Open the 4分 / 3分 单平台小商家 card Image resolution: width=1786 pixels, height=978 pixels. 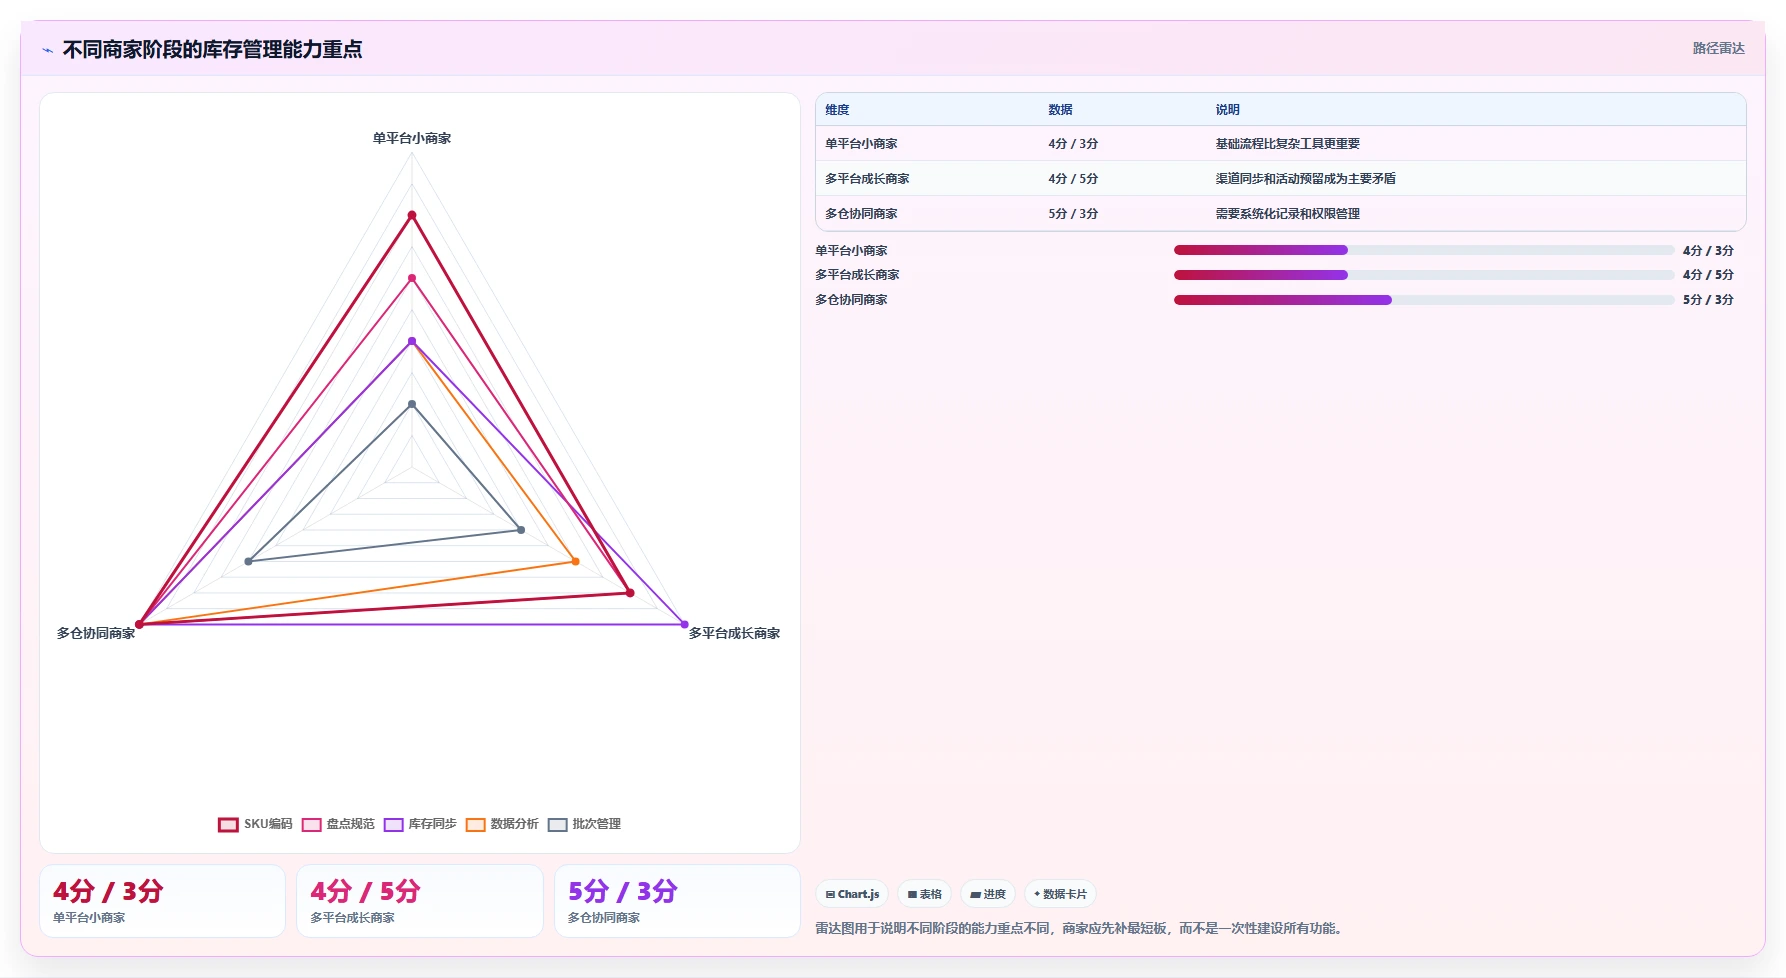pyautogui.click(x=162, y=901)
